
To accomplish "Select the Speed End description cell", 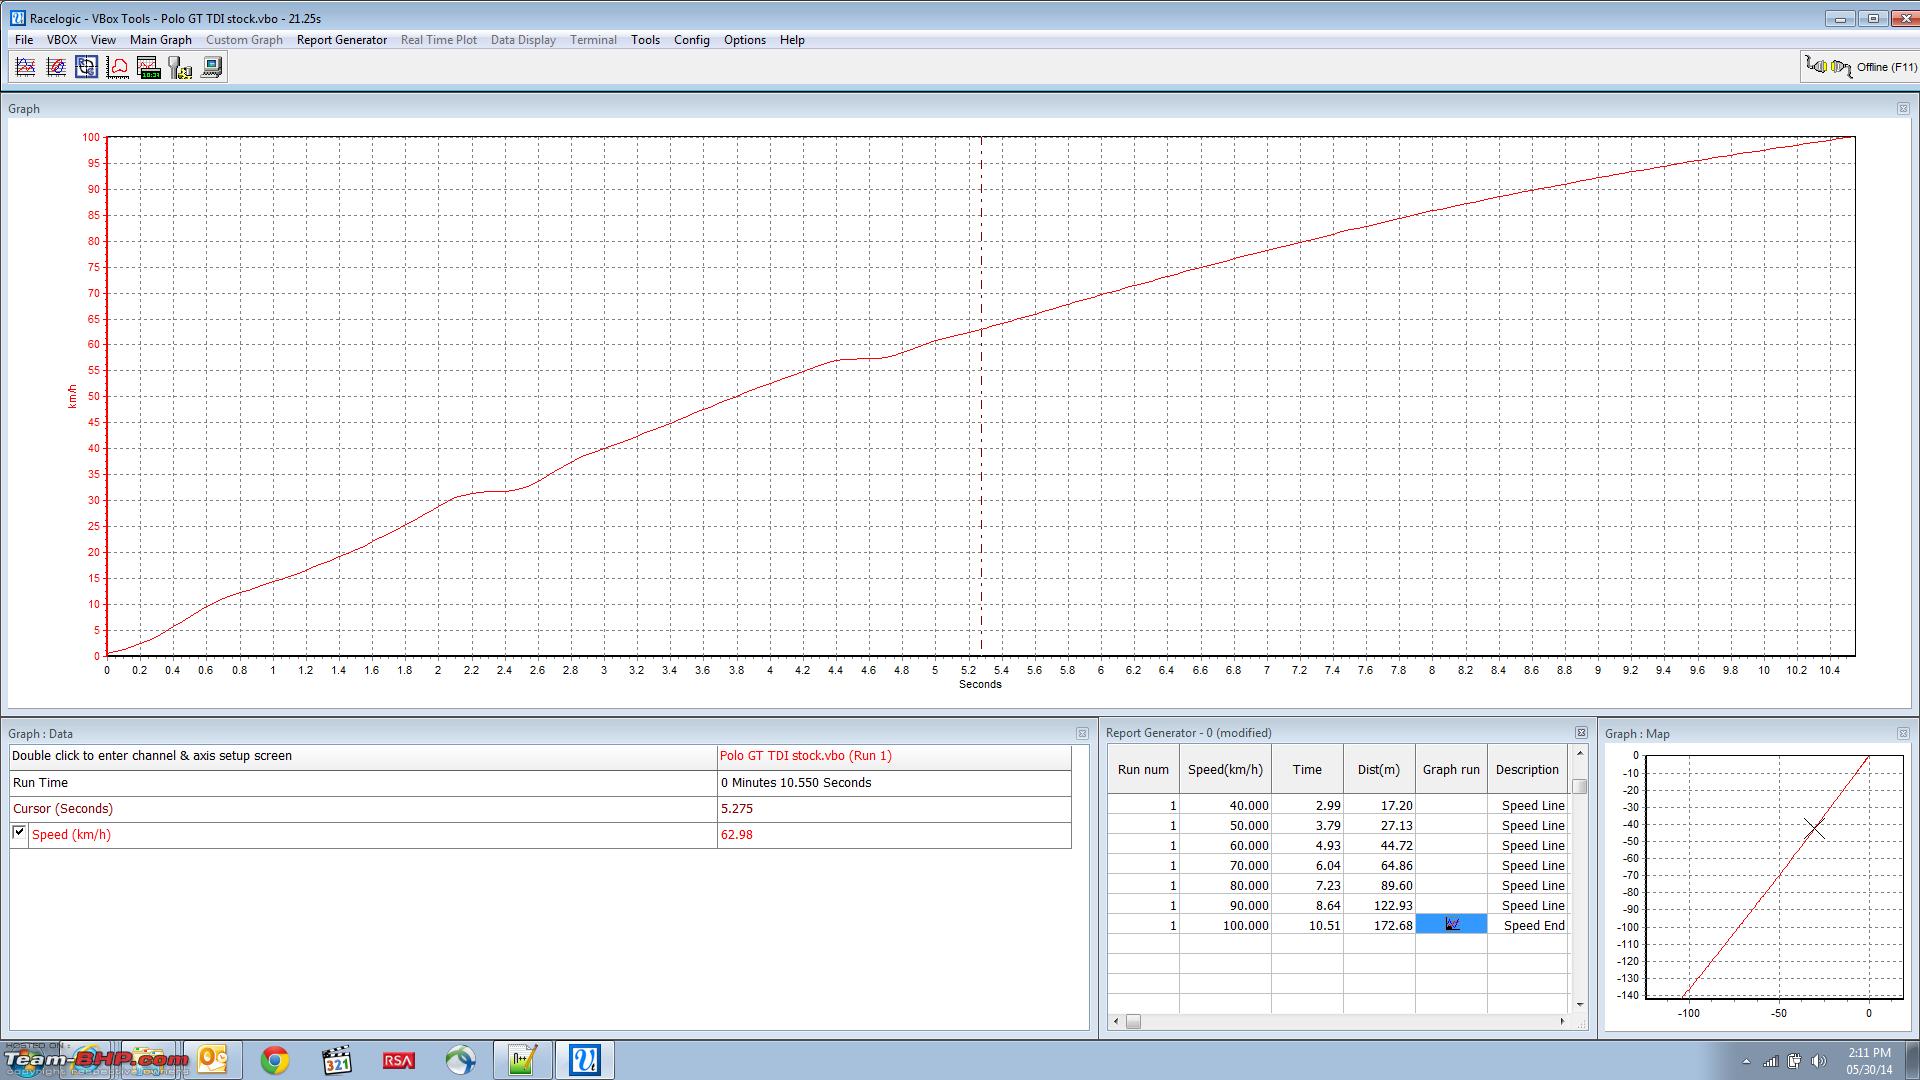I will coord(1527,925).
